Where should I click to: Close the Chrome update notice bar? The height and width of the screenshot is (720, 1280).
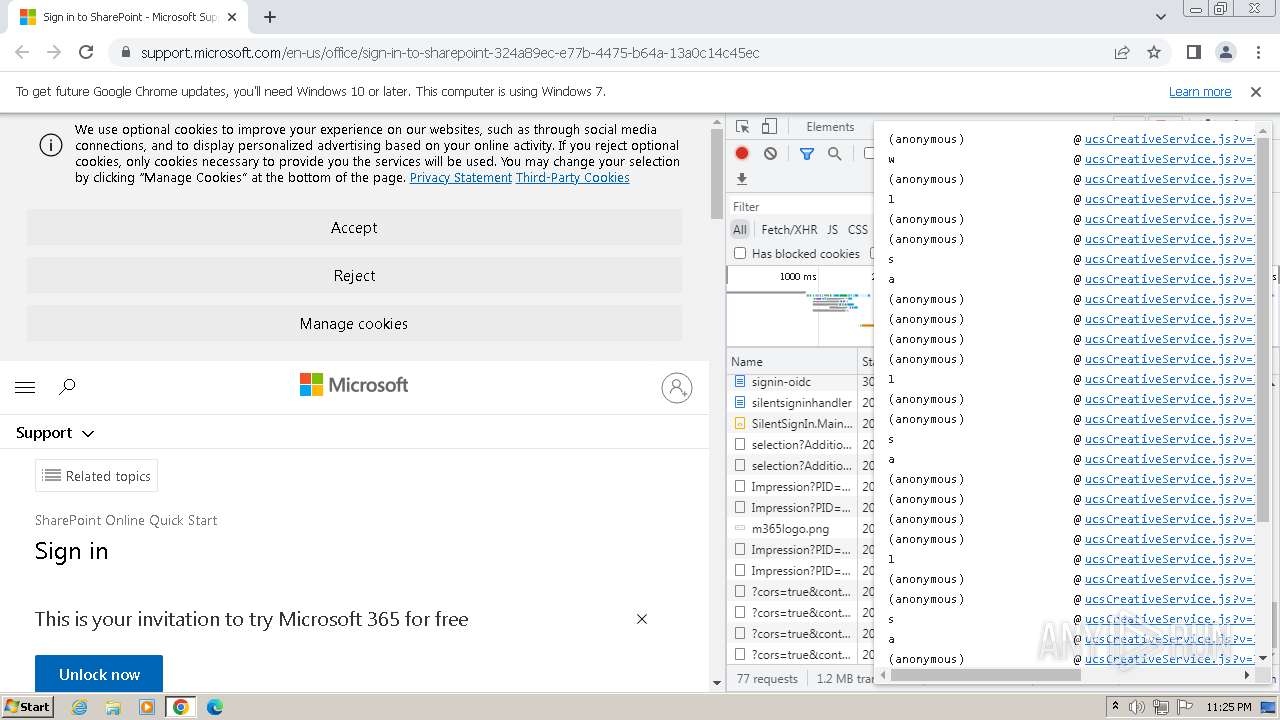(x=1256, y=91)
